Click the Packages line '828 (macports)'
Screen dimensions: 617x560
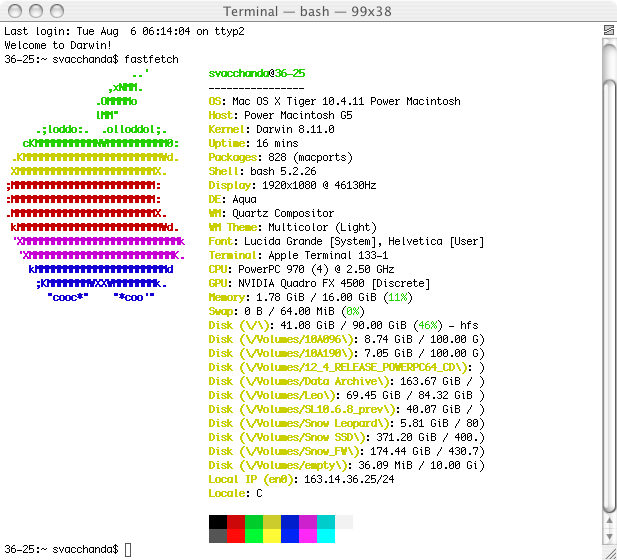coord(281,157)
